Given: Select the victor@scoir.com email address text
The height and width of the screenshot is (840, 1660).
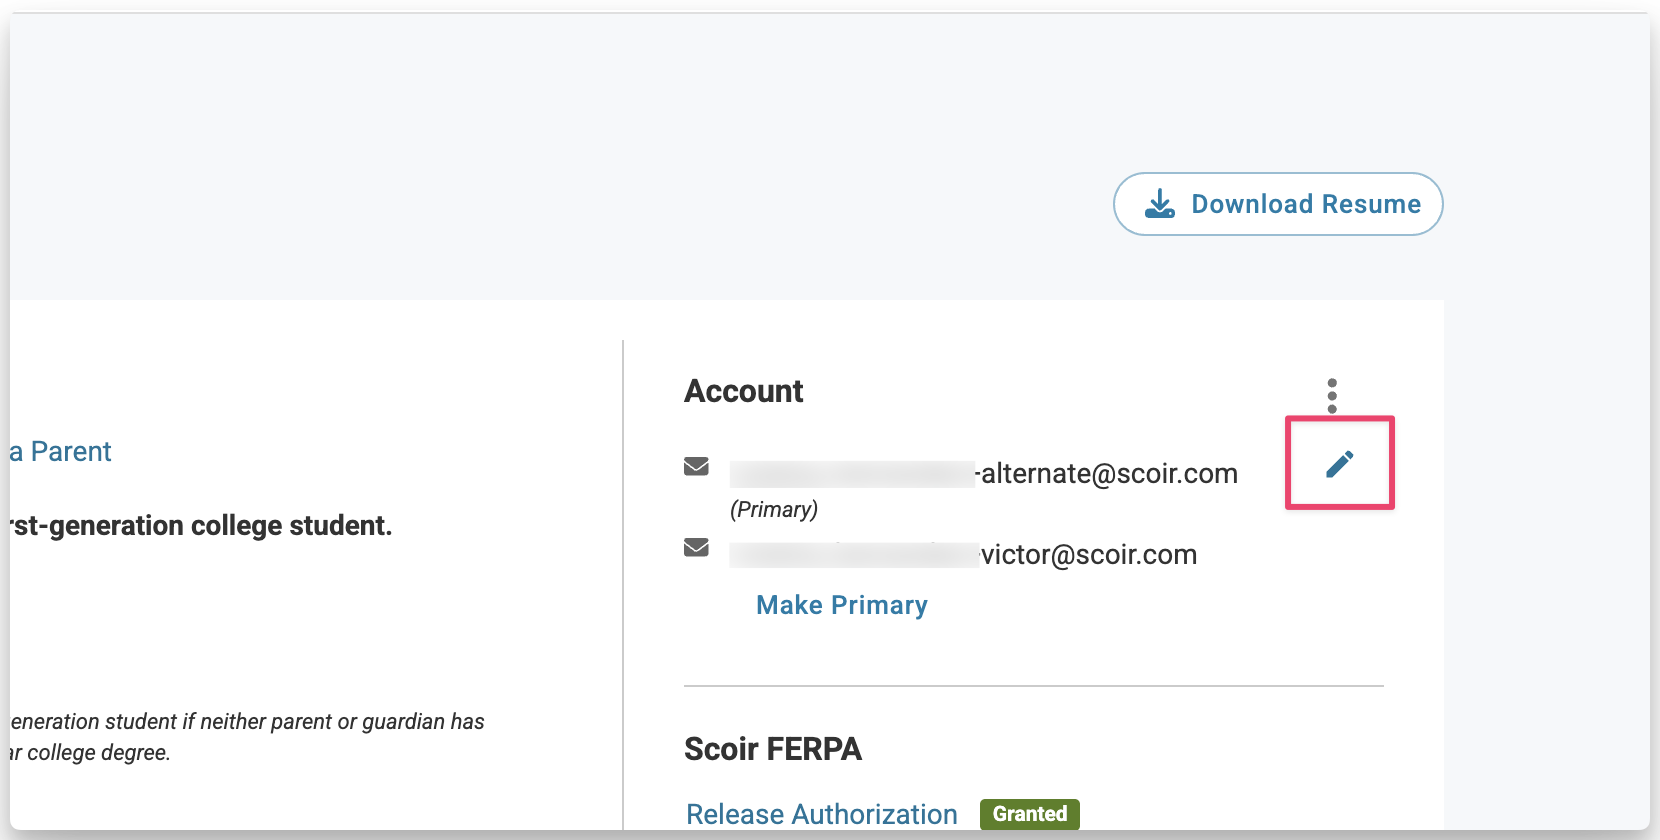Looking at the screenshot, I should pos(1089,555).
